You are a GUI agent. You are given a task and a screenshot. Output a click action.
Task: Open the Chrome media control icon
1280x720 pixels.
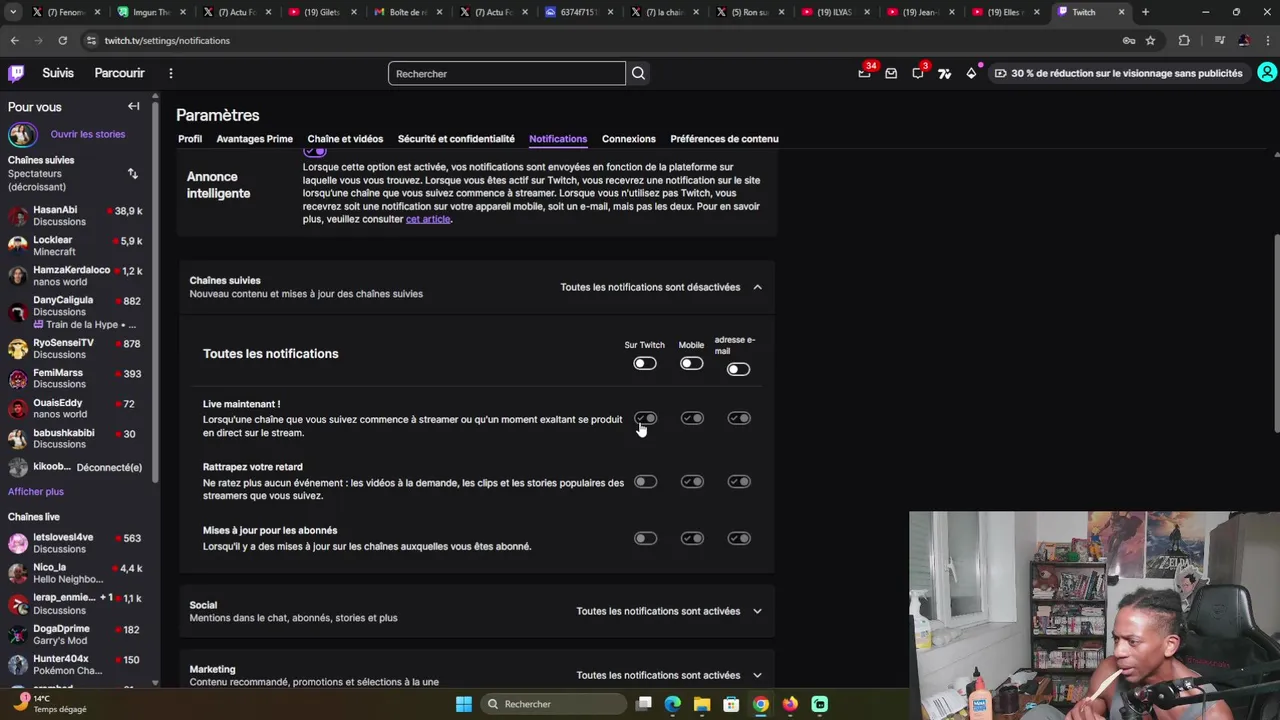click(x=1219, y=40)
